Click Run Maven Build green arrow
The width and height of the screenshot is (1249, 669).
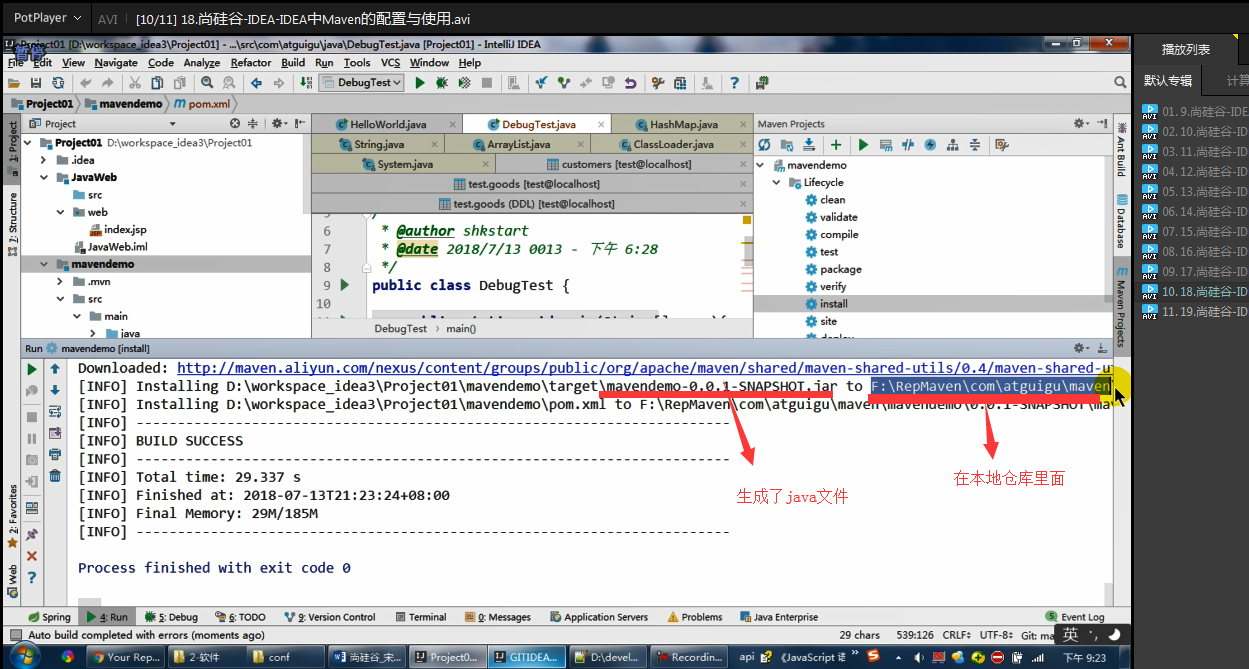[863, 145]
